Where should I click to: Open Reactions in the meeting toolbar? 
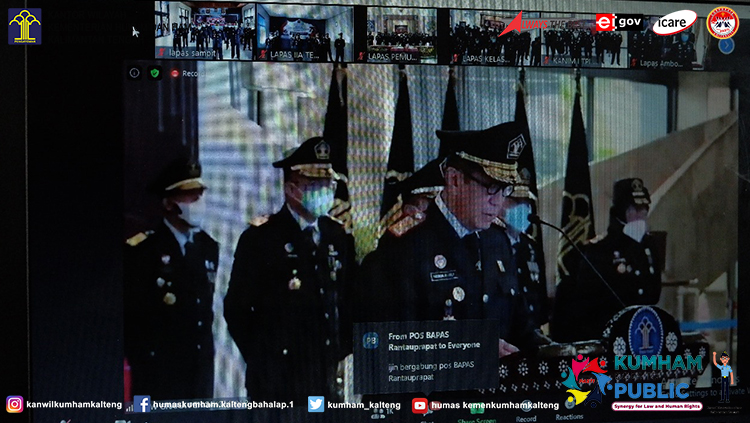pyautogui.click(x=570, y=417)
